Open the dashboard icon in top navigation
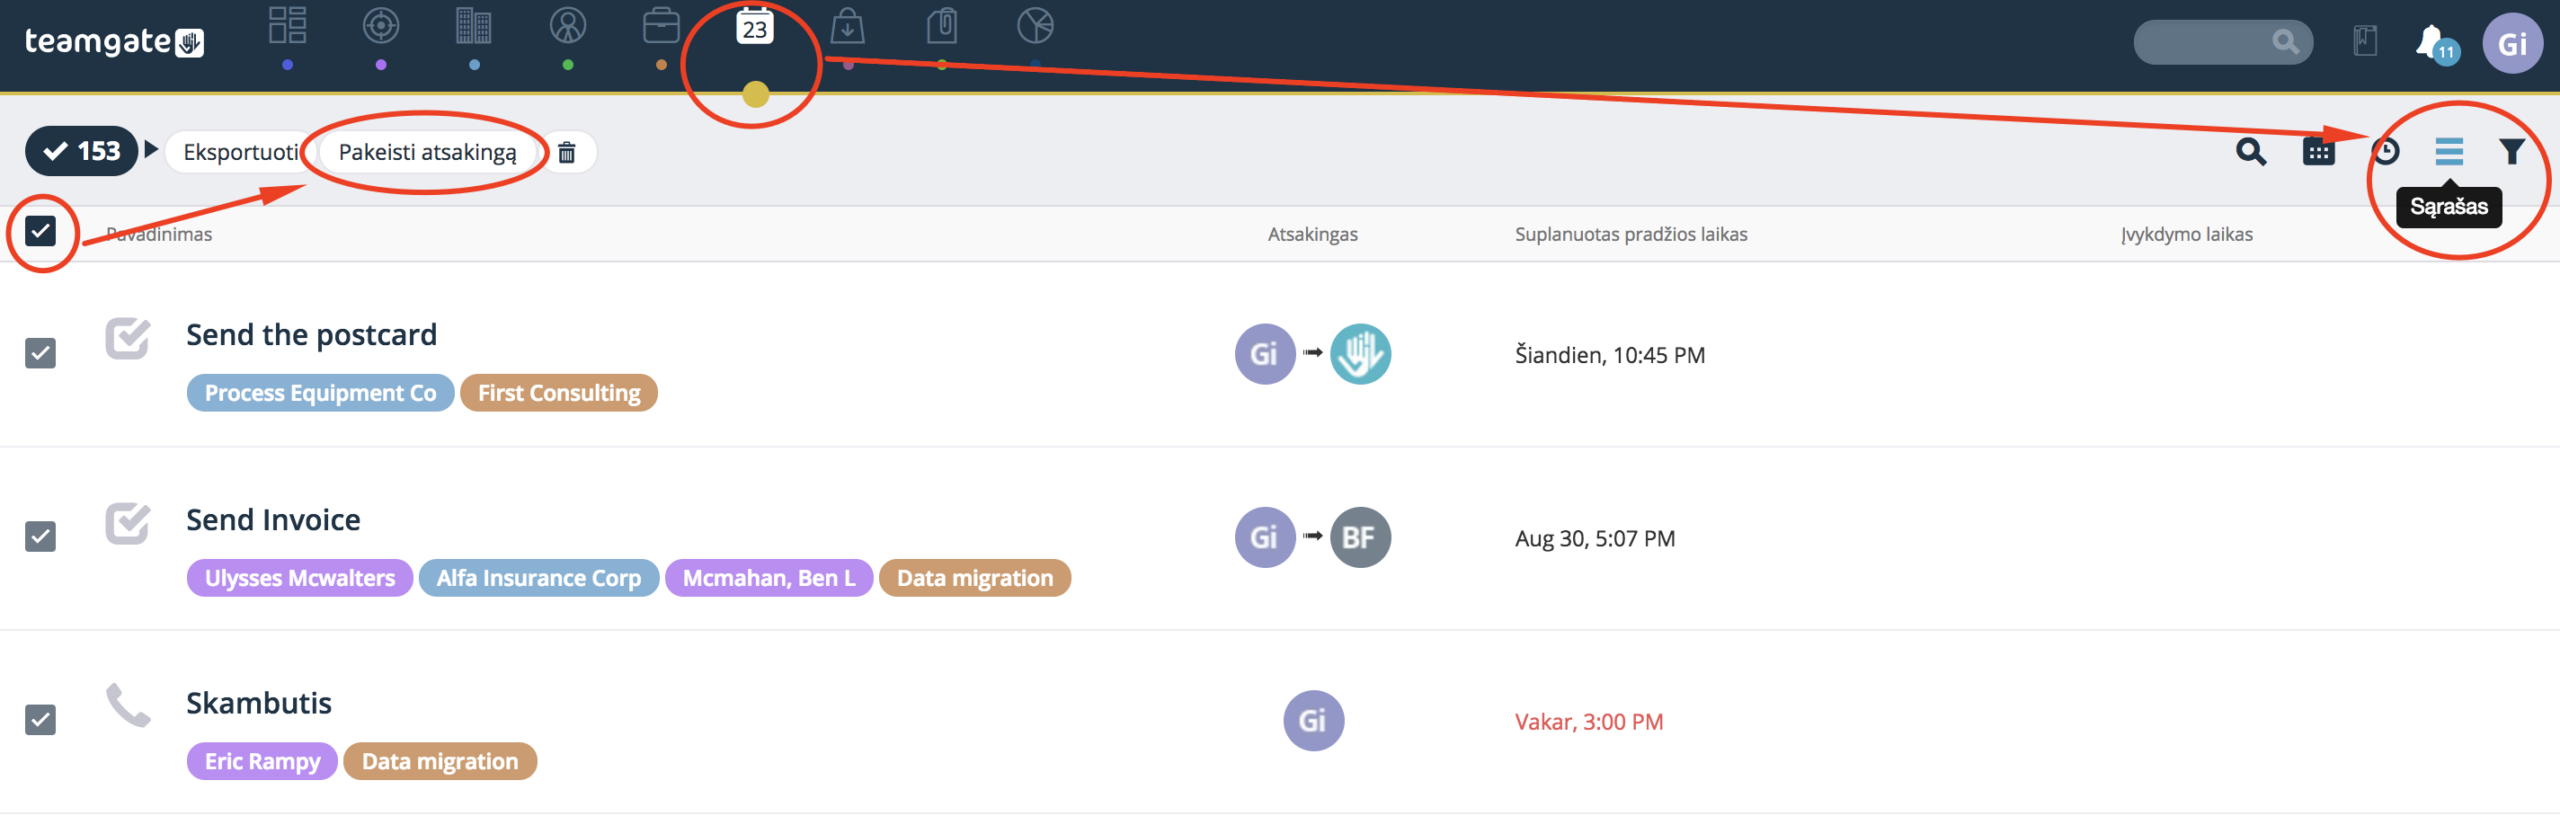 [287, 26]
